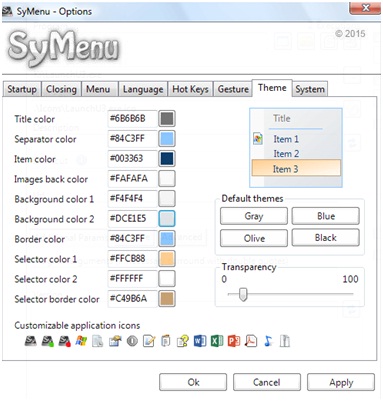Edit the Separator color #84C3FF field
The height and width of the screenshot is (401, 383).
[x=132, y=139]
